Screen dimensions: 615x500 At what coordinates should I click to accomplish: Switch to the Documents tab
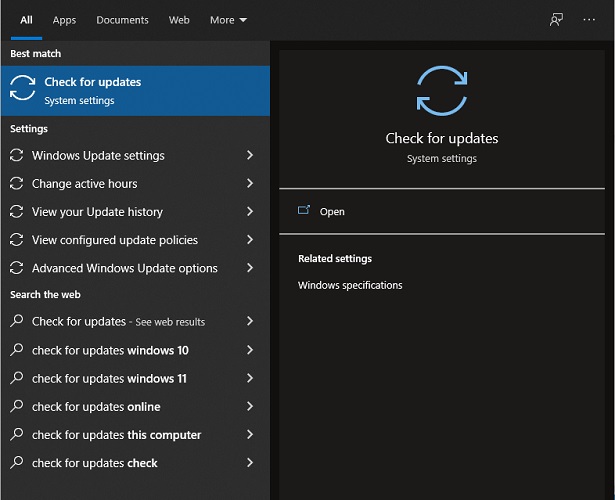point(122,20)
